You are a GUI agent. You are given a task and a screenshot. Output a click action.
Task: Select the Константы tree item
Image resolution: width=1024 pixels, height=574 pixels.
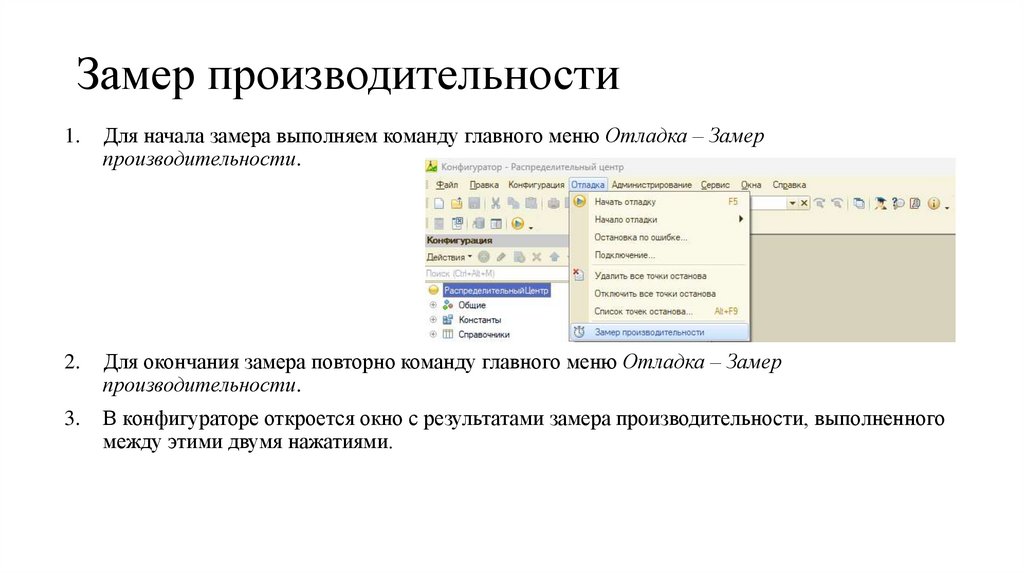(x=479, y=320)
